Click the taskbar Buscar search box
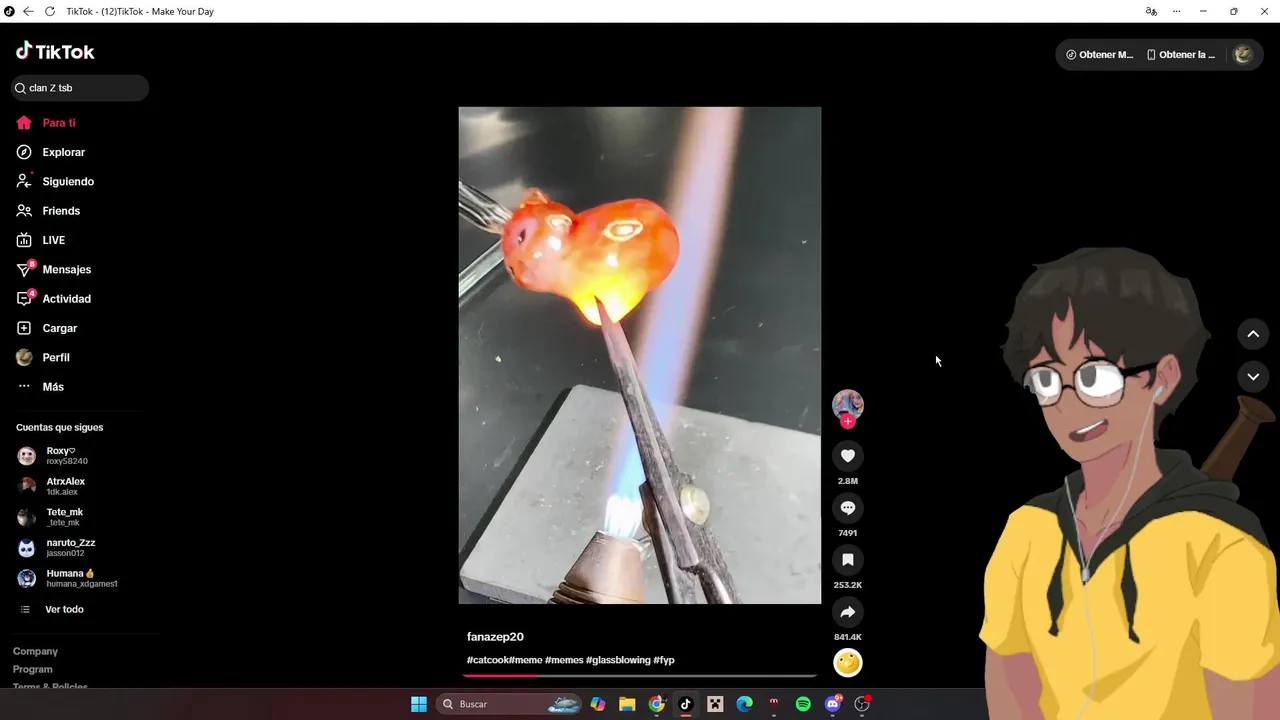Viewport: 1280px width, 720px height. click(510, 704)
